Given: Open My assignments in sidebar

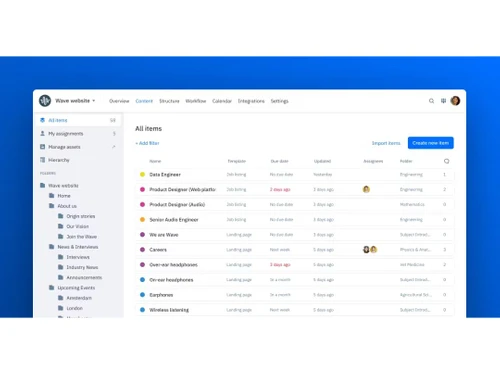Looking at the screenshot, I should click(x=78, y=133).
